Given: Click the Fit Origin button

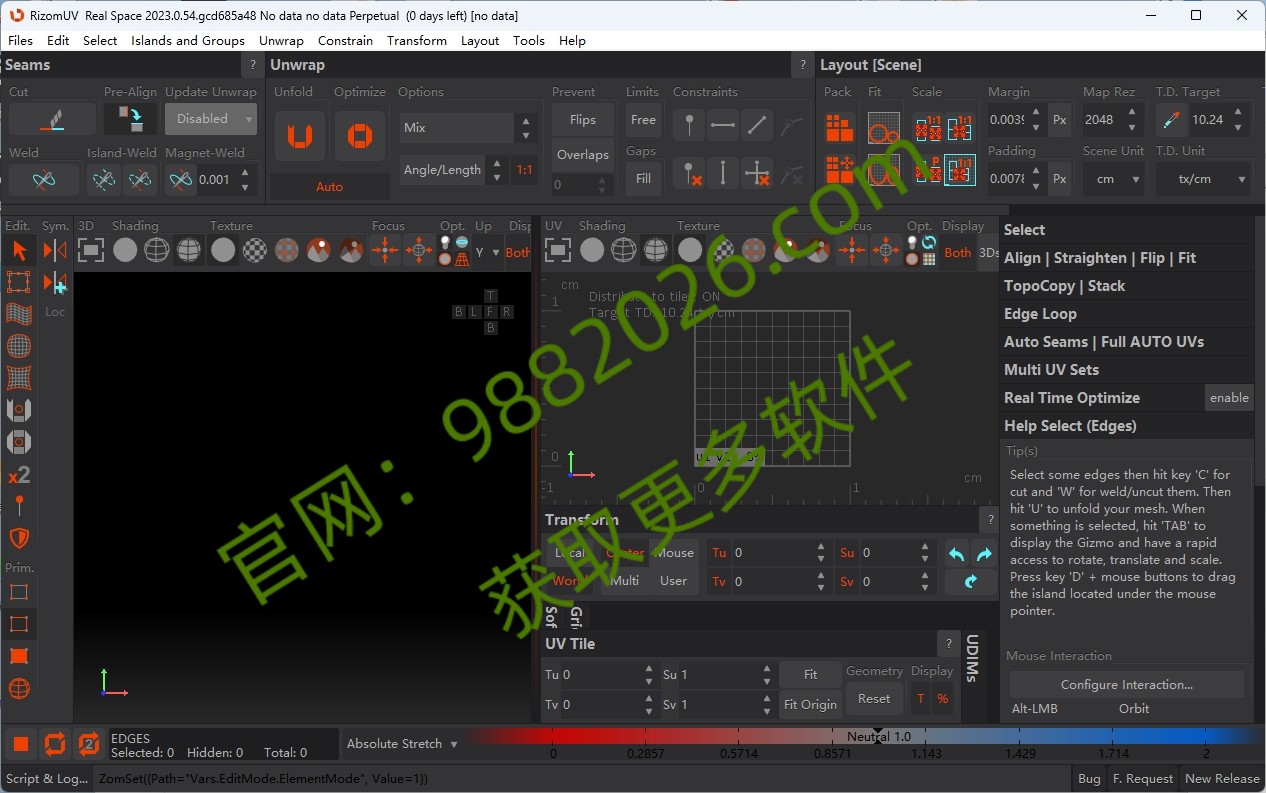Looking at the screenshot, I should tap(811, 705).
